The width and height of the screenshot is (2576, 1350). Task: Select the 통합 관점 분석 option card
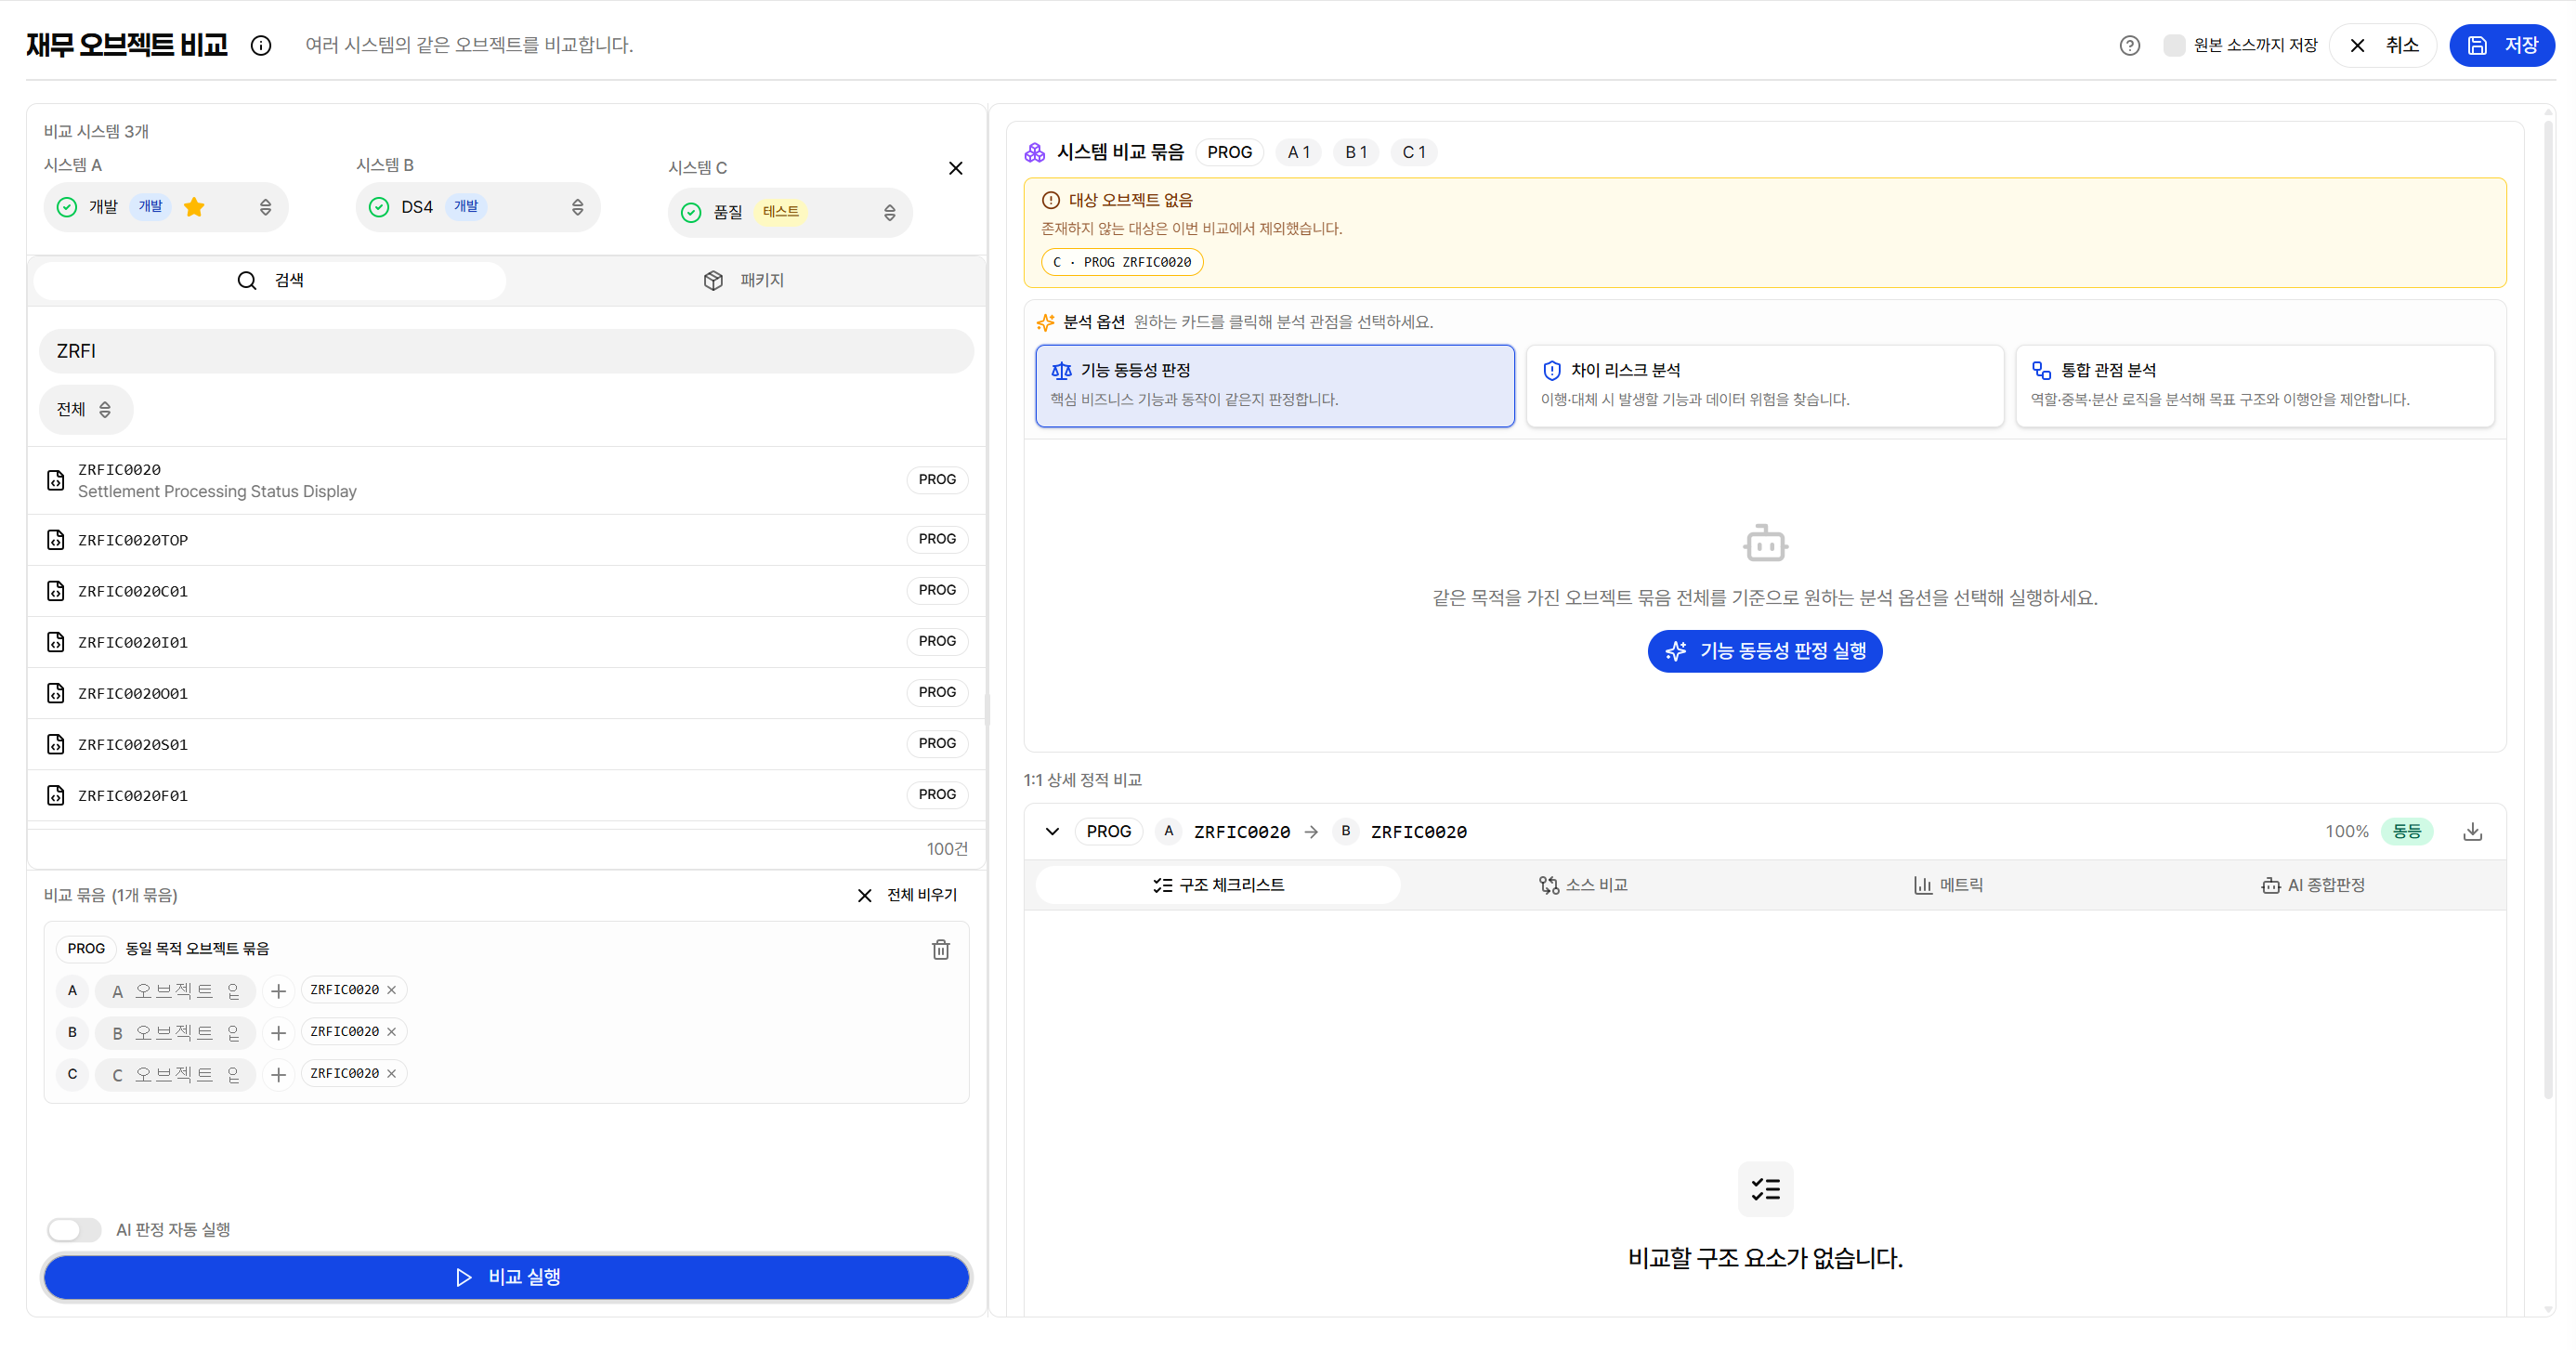pyautogui.click(x=2255, y=386)
